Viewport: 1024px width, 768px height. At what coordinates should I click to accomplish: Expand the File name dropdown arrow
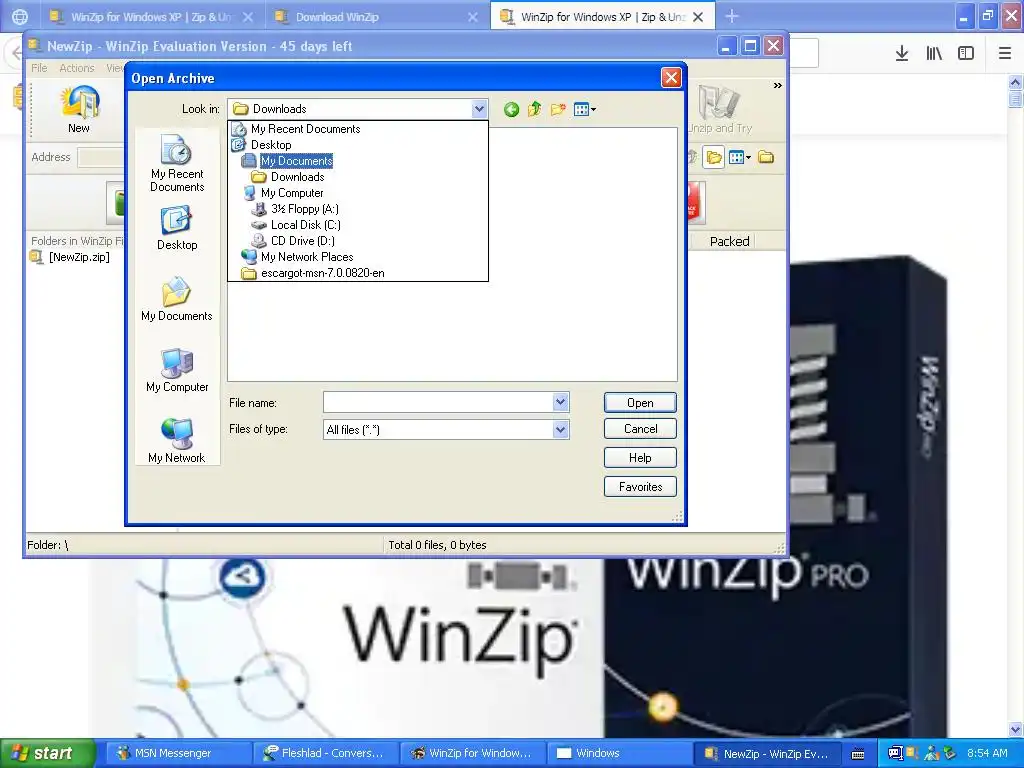(560, 402)
